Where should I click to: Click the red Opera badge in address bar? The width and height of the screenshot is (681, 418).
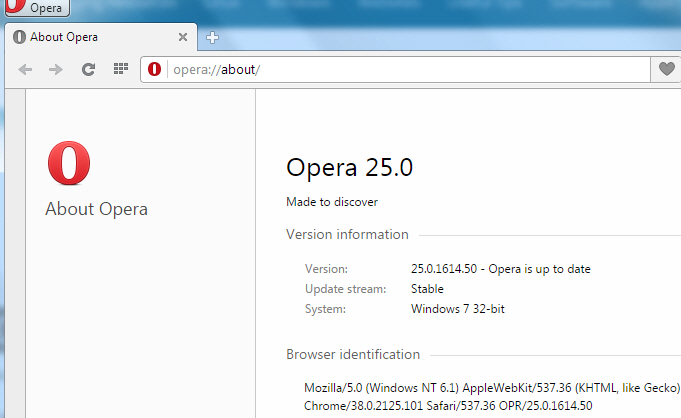[x=154, y=69]
